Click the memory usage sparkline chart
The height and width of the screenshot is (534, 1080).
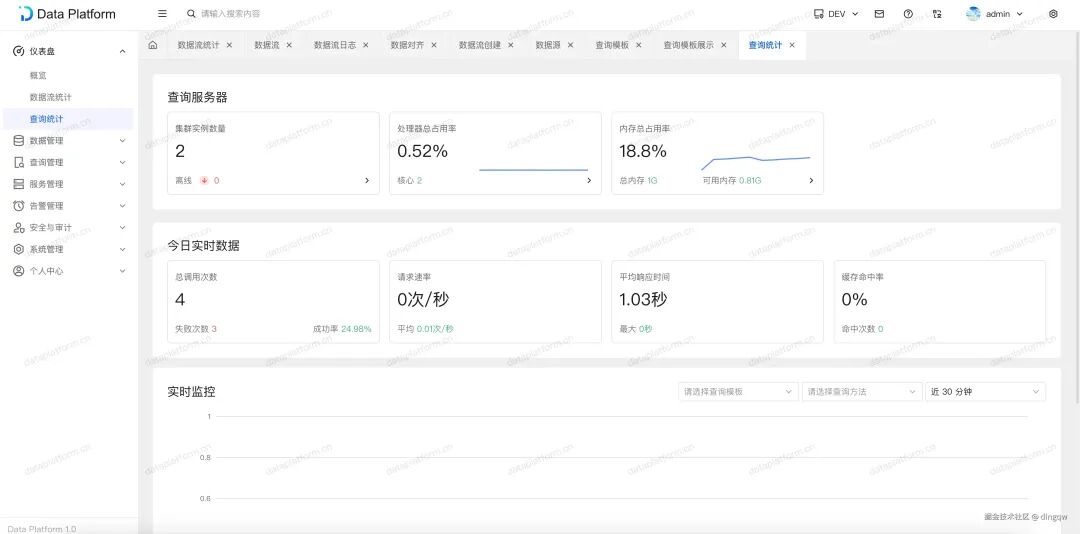pos(756,162)
